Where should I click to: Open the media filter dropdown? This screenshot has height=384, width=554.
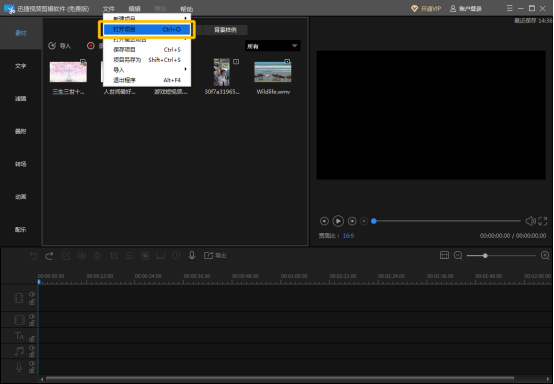click(272, 46)
